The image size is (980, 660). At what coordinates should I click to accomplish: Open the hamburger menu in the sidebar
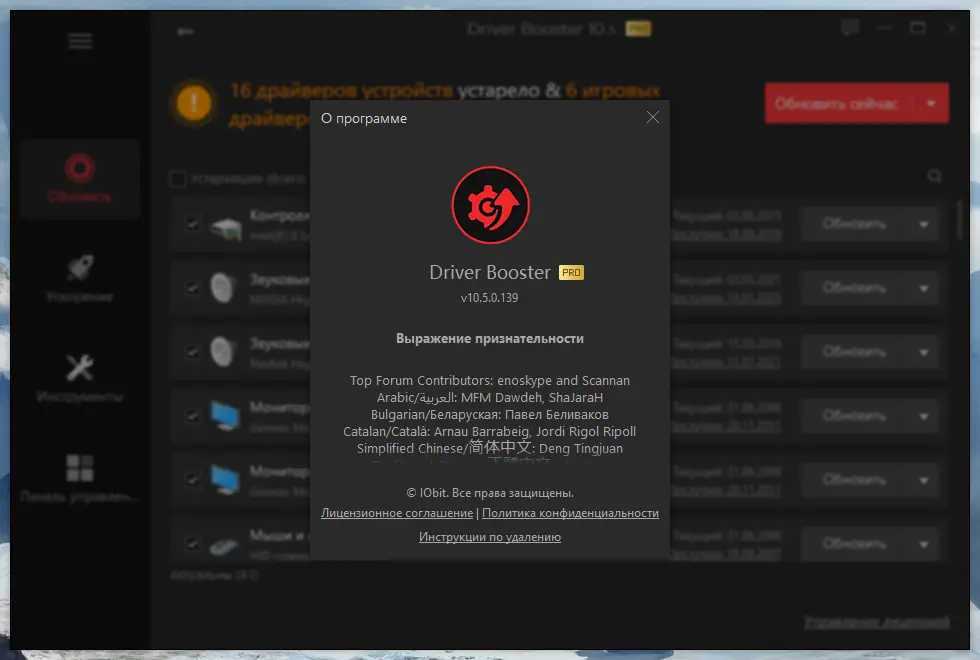click(x=79, y=41)
